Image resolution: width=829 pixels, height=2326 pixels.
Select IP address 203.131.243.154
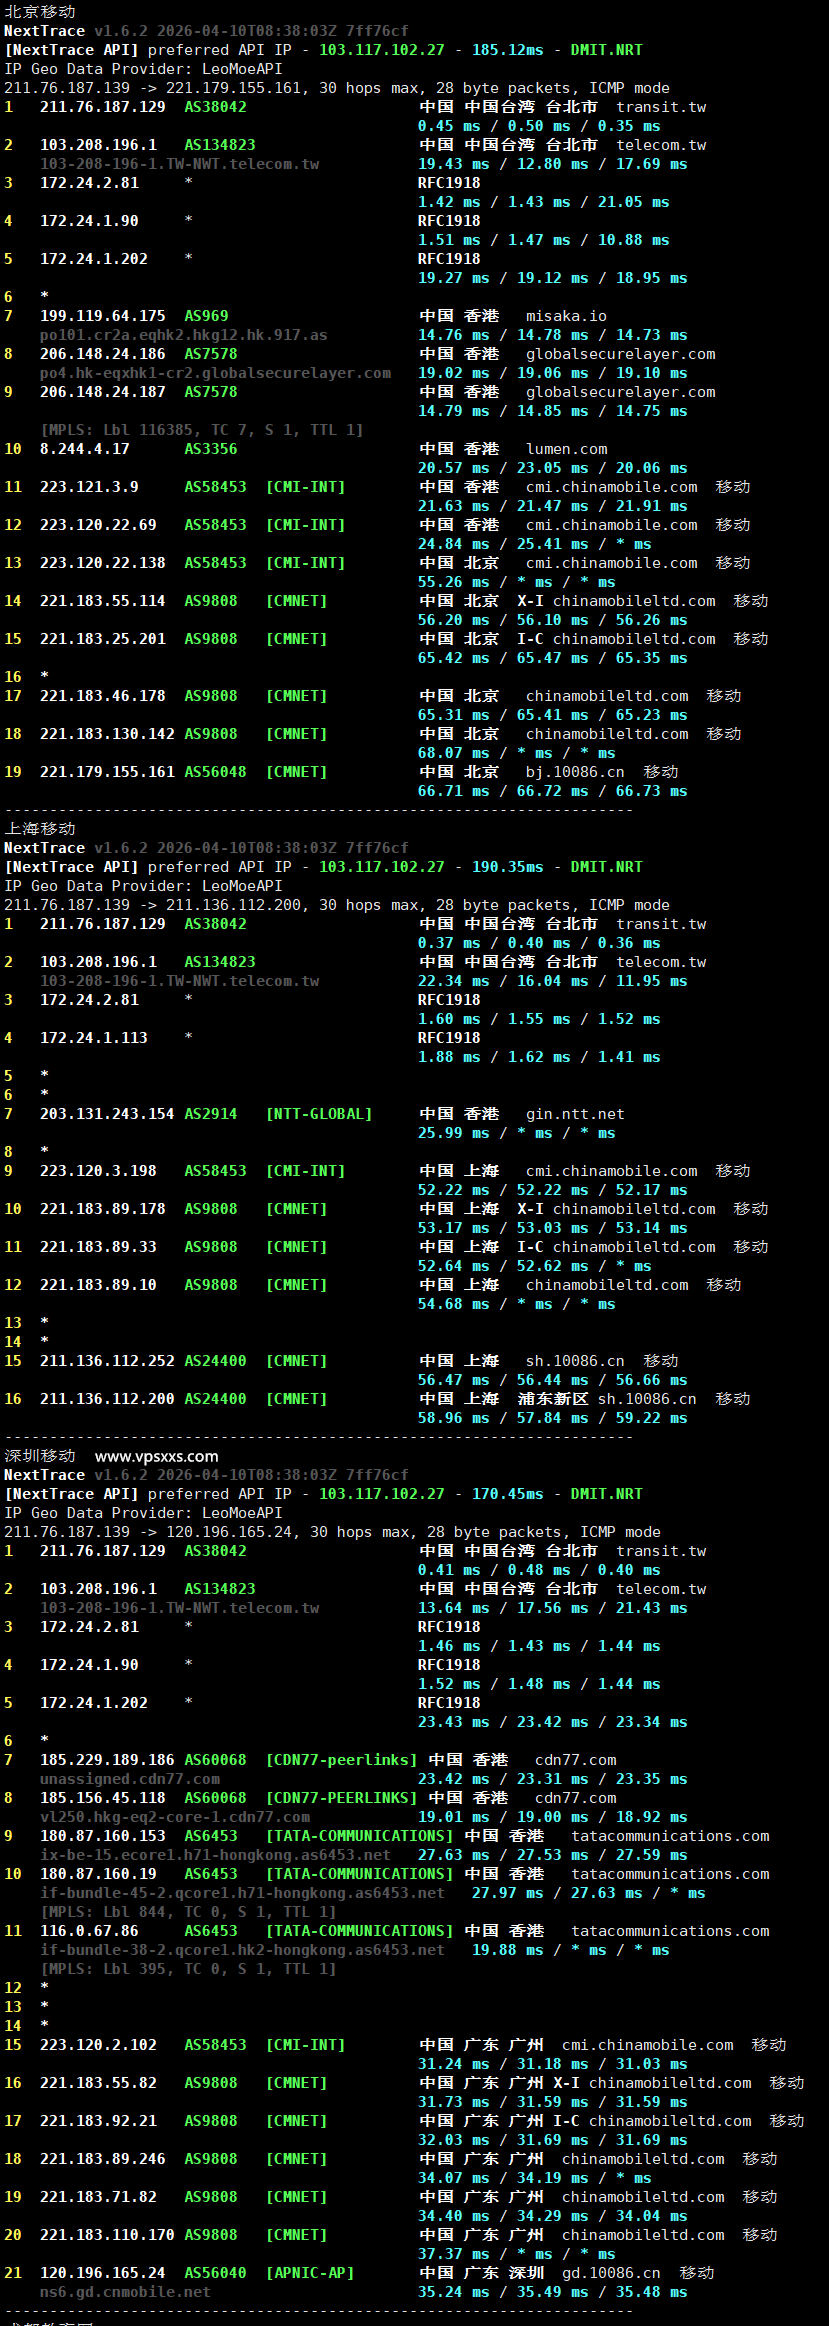pos(107,1113)
